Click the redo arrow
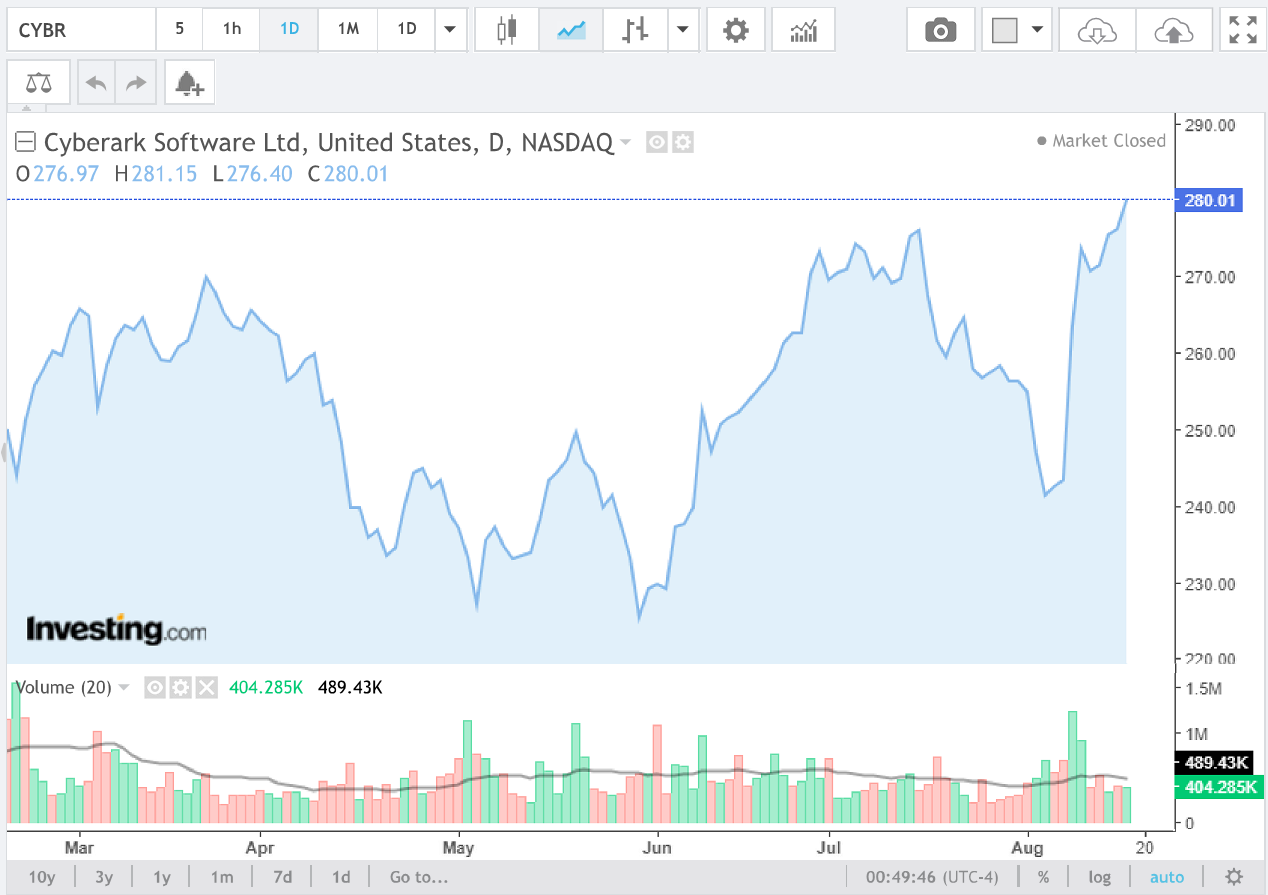The height and width of the screenshot is (895, 1268). click(x=136, y=83)
